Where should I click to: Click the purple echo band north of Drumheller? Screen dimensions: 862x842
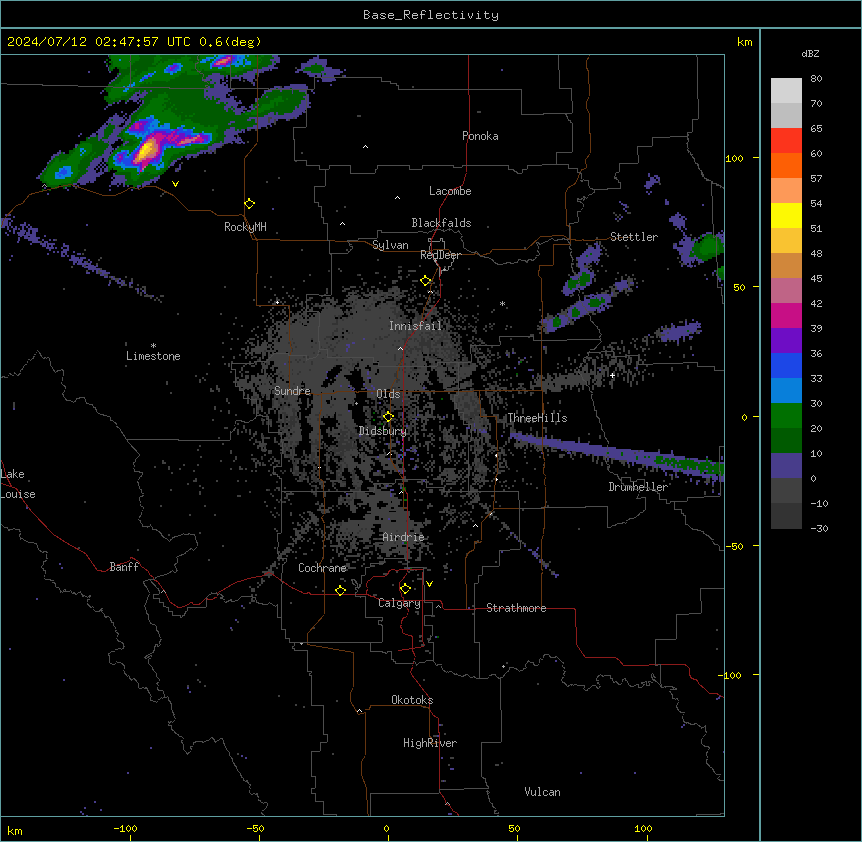click(616, 454)
